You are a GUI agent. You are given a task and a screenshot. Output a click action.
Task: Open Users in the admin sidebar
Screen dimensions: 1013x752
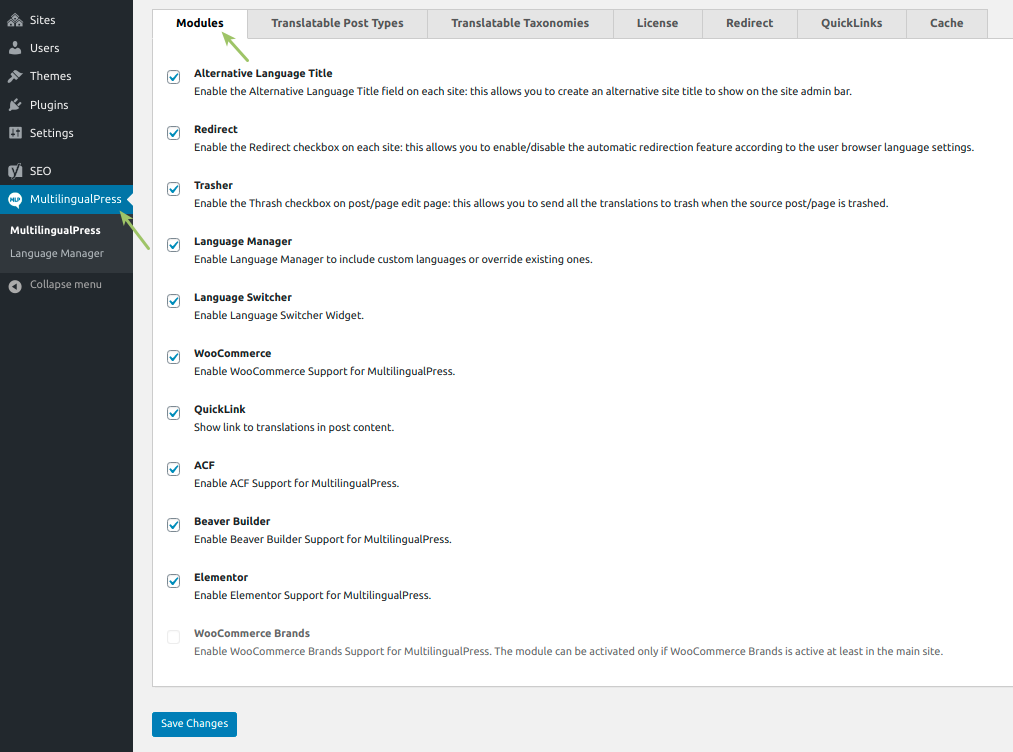[67, 48]
